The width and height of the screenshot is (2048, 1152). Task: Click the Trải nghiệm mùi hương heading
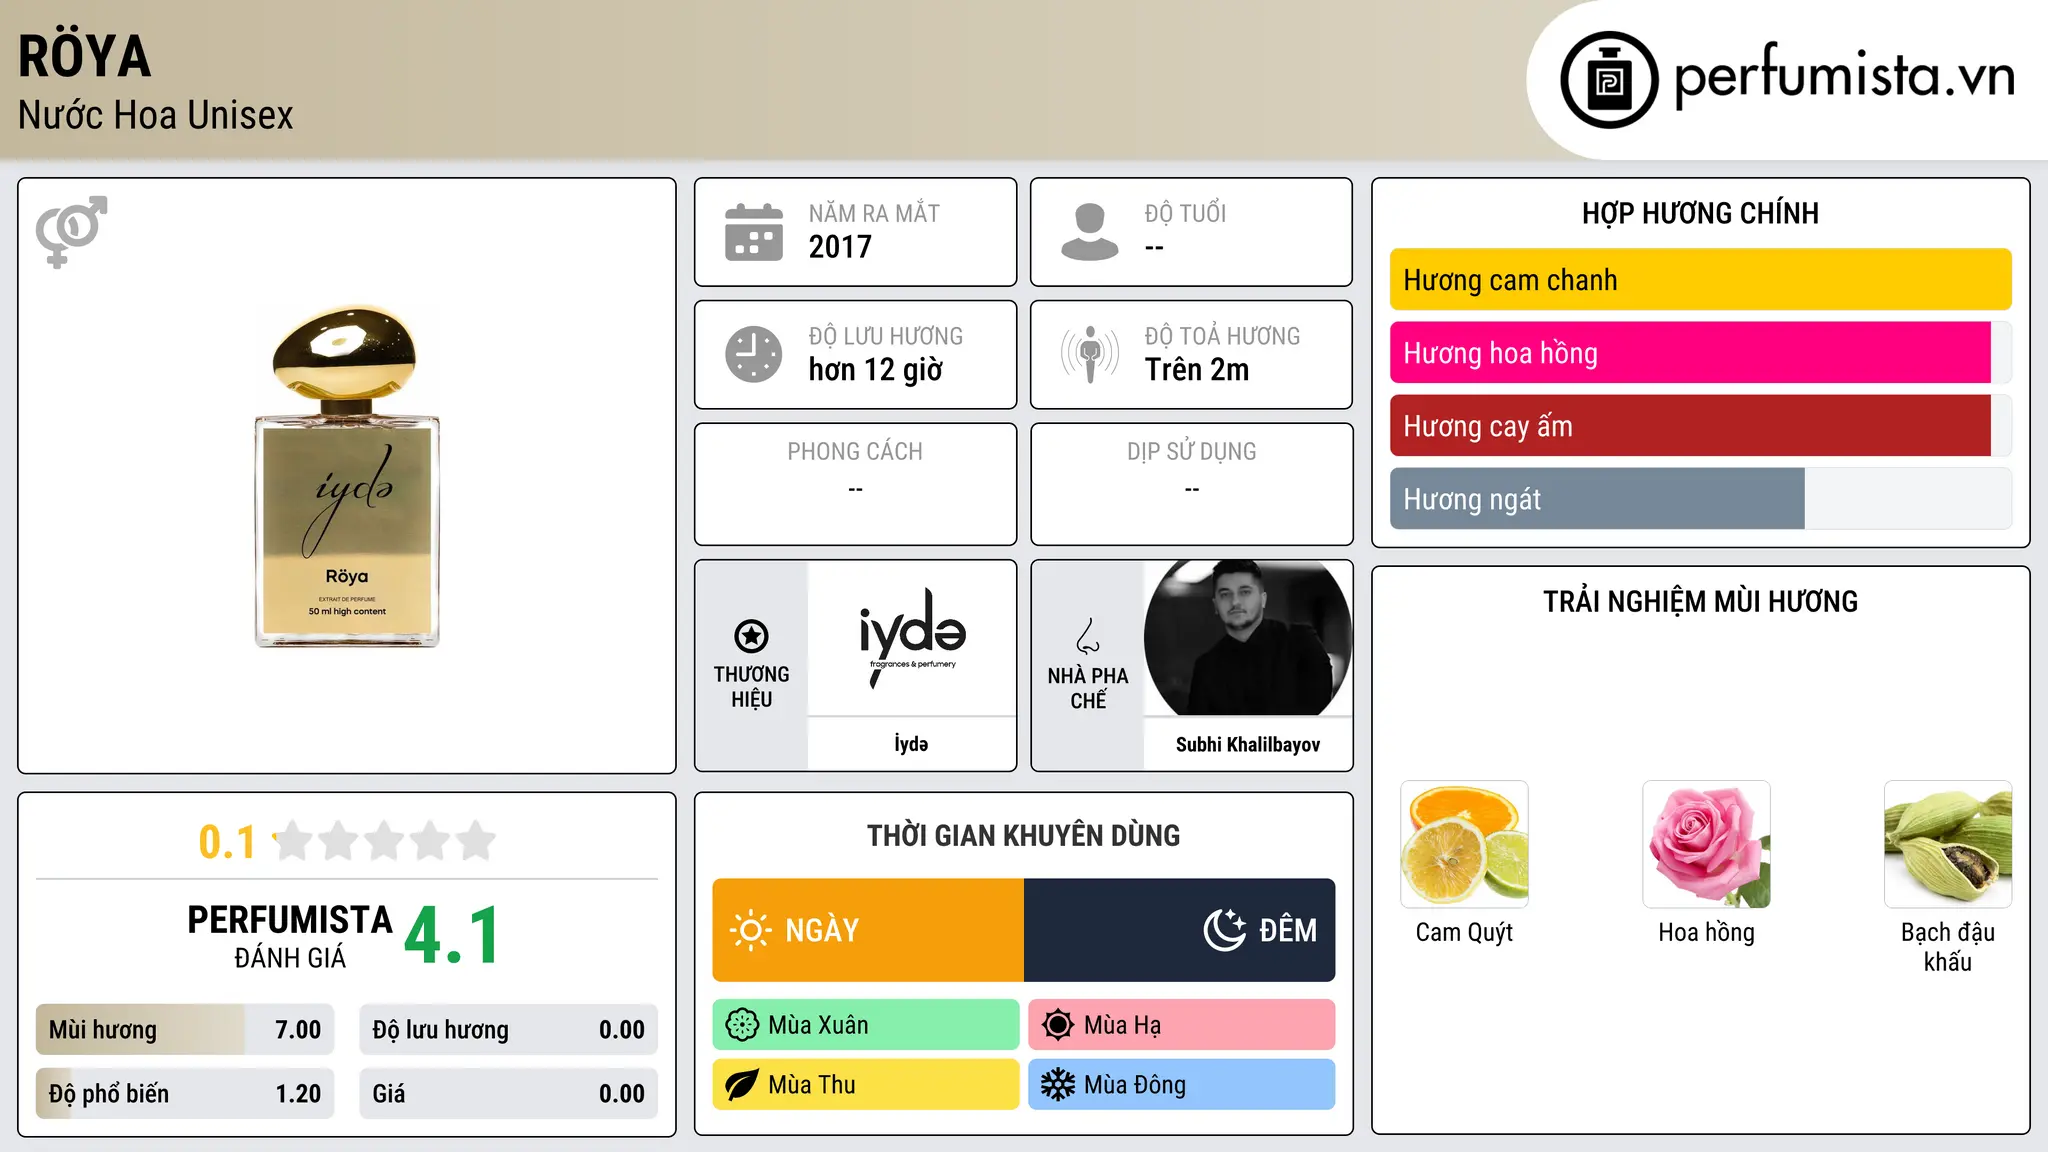click(x=1700, y=602)
